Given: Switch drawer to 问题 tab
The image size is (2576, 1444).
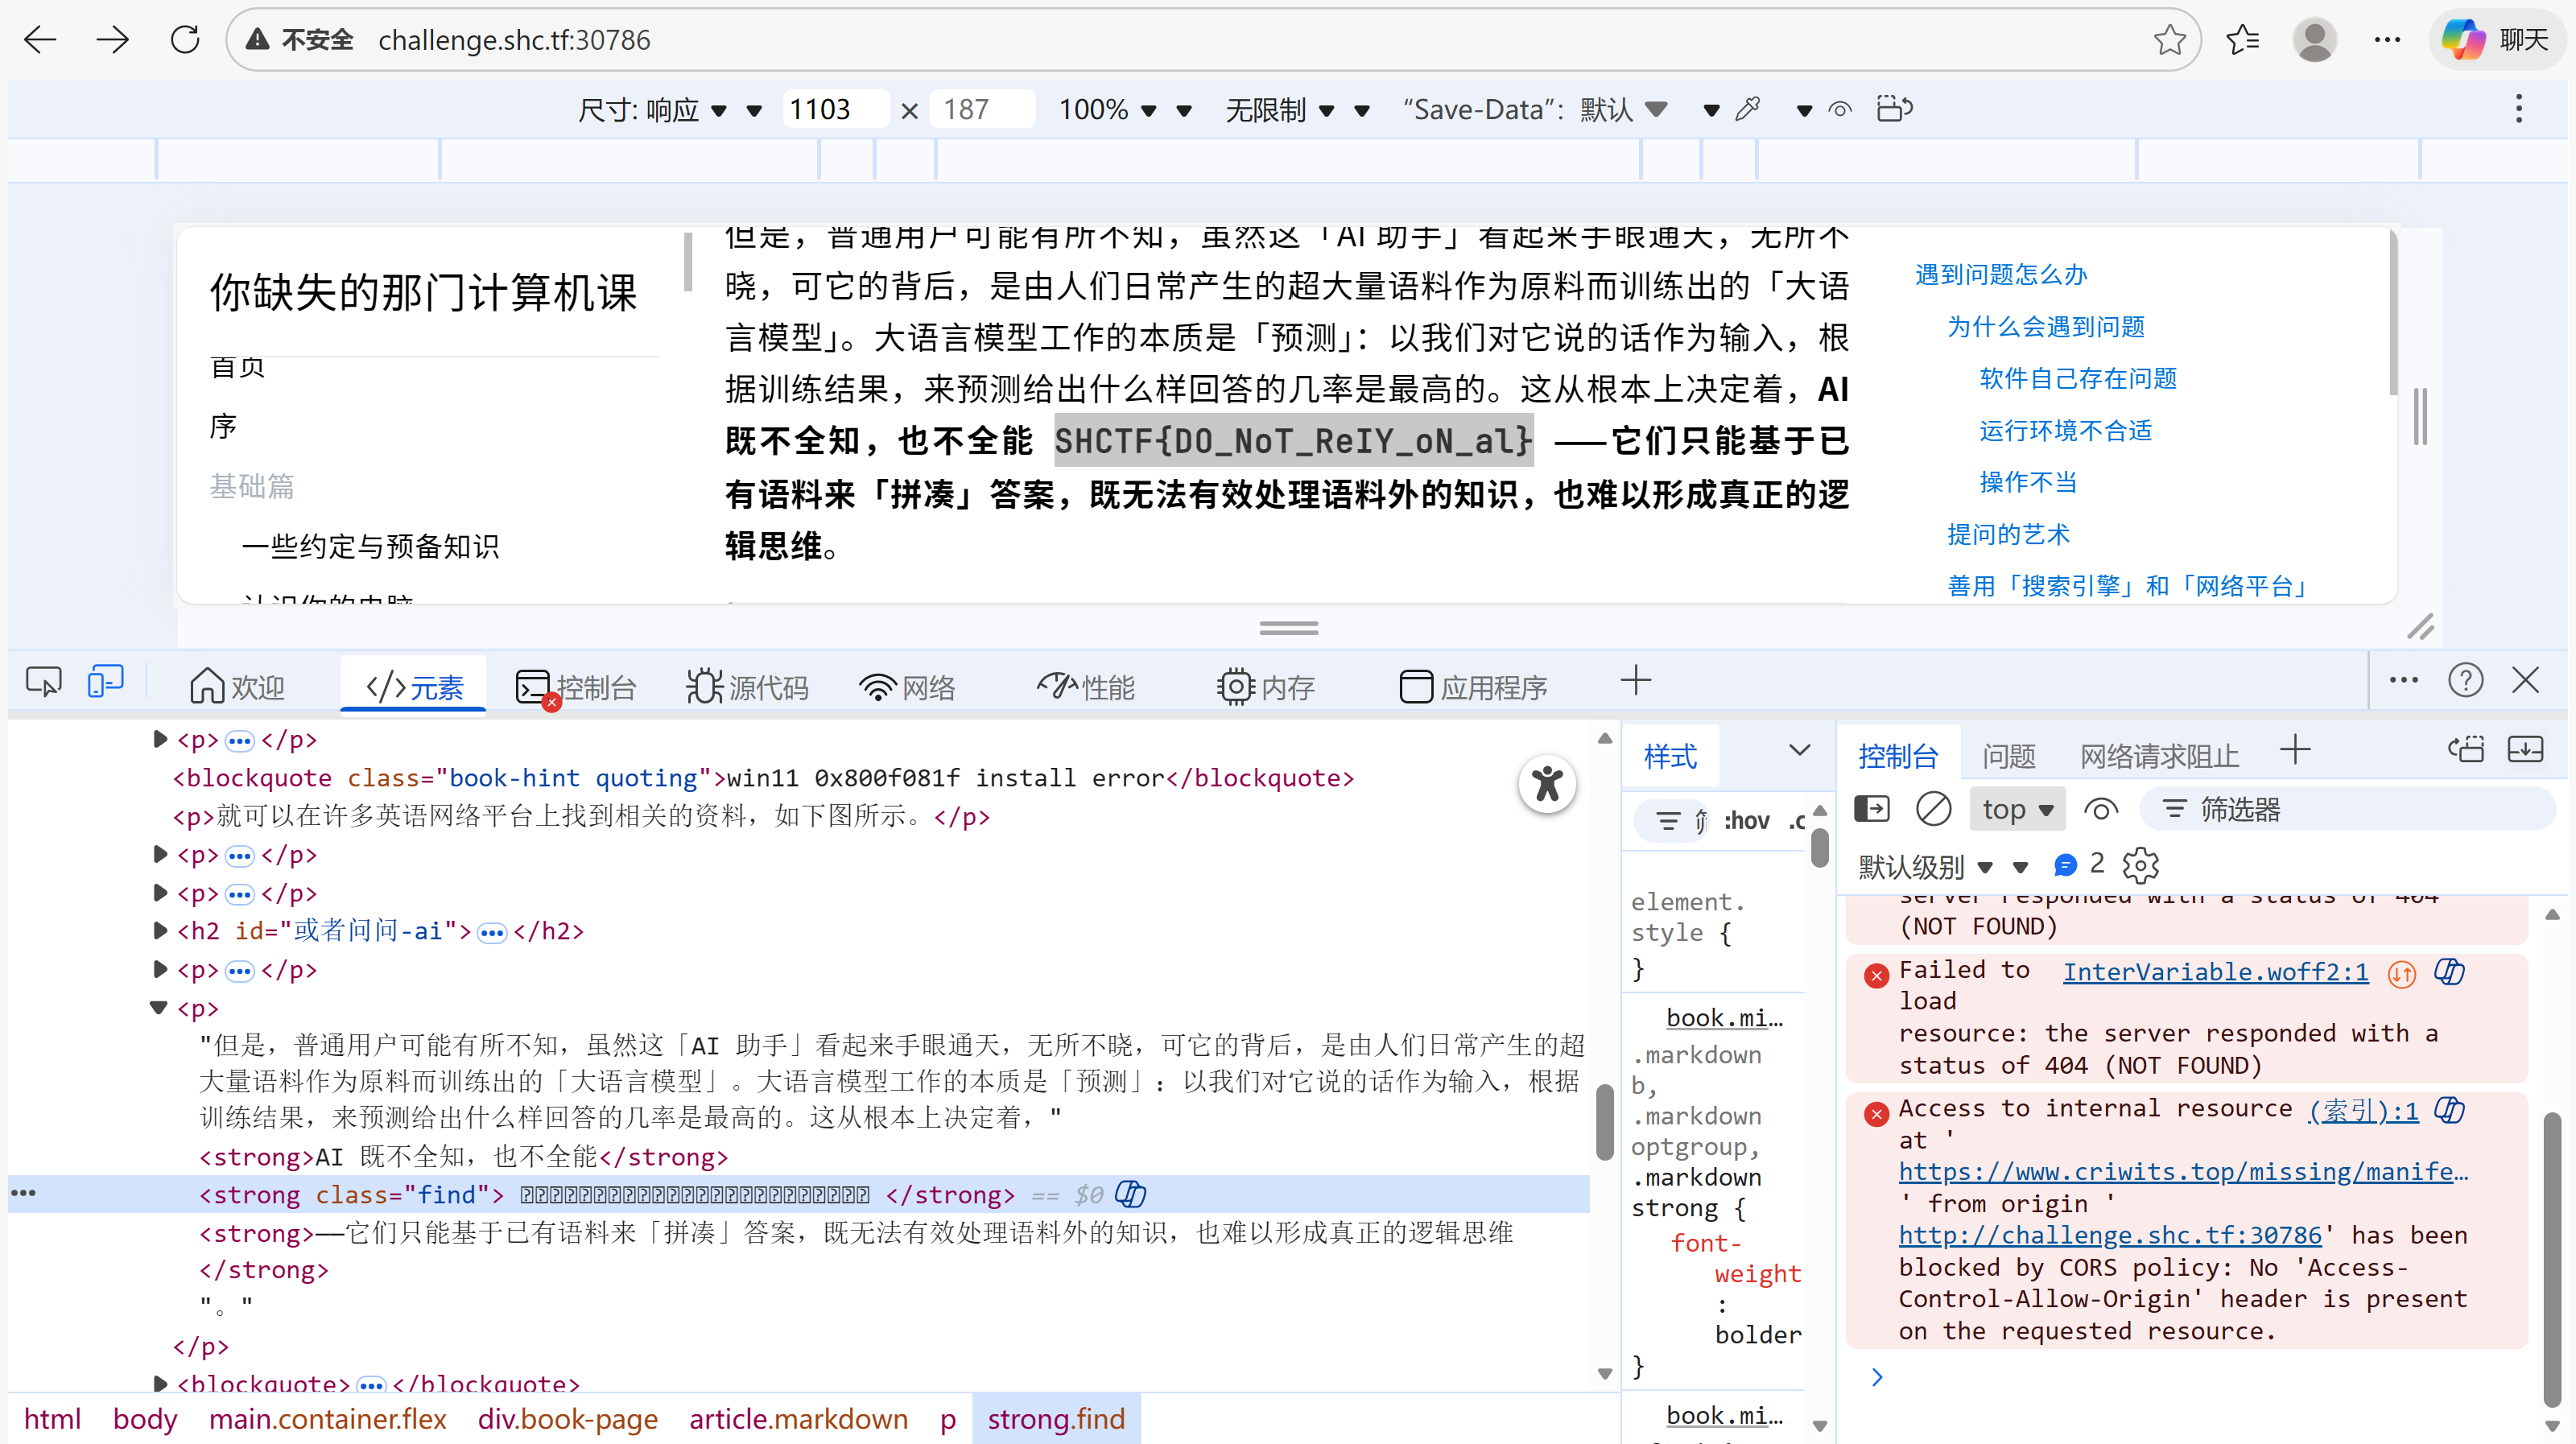Looking at the screenshot, I should 2008,756.
